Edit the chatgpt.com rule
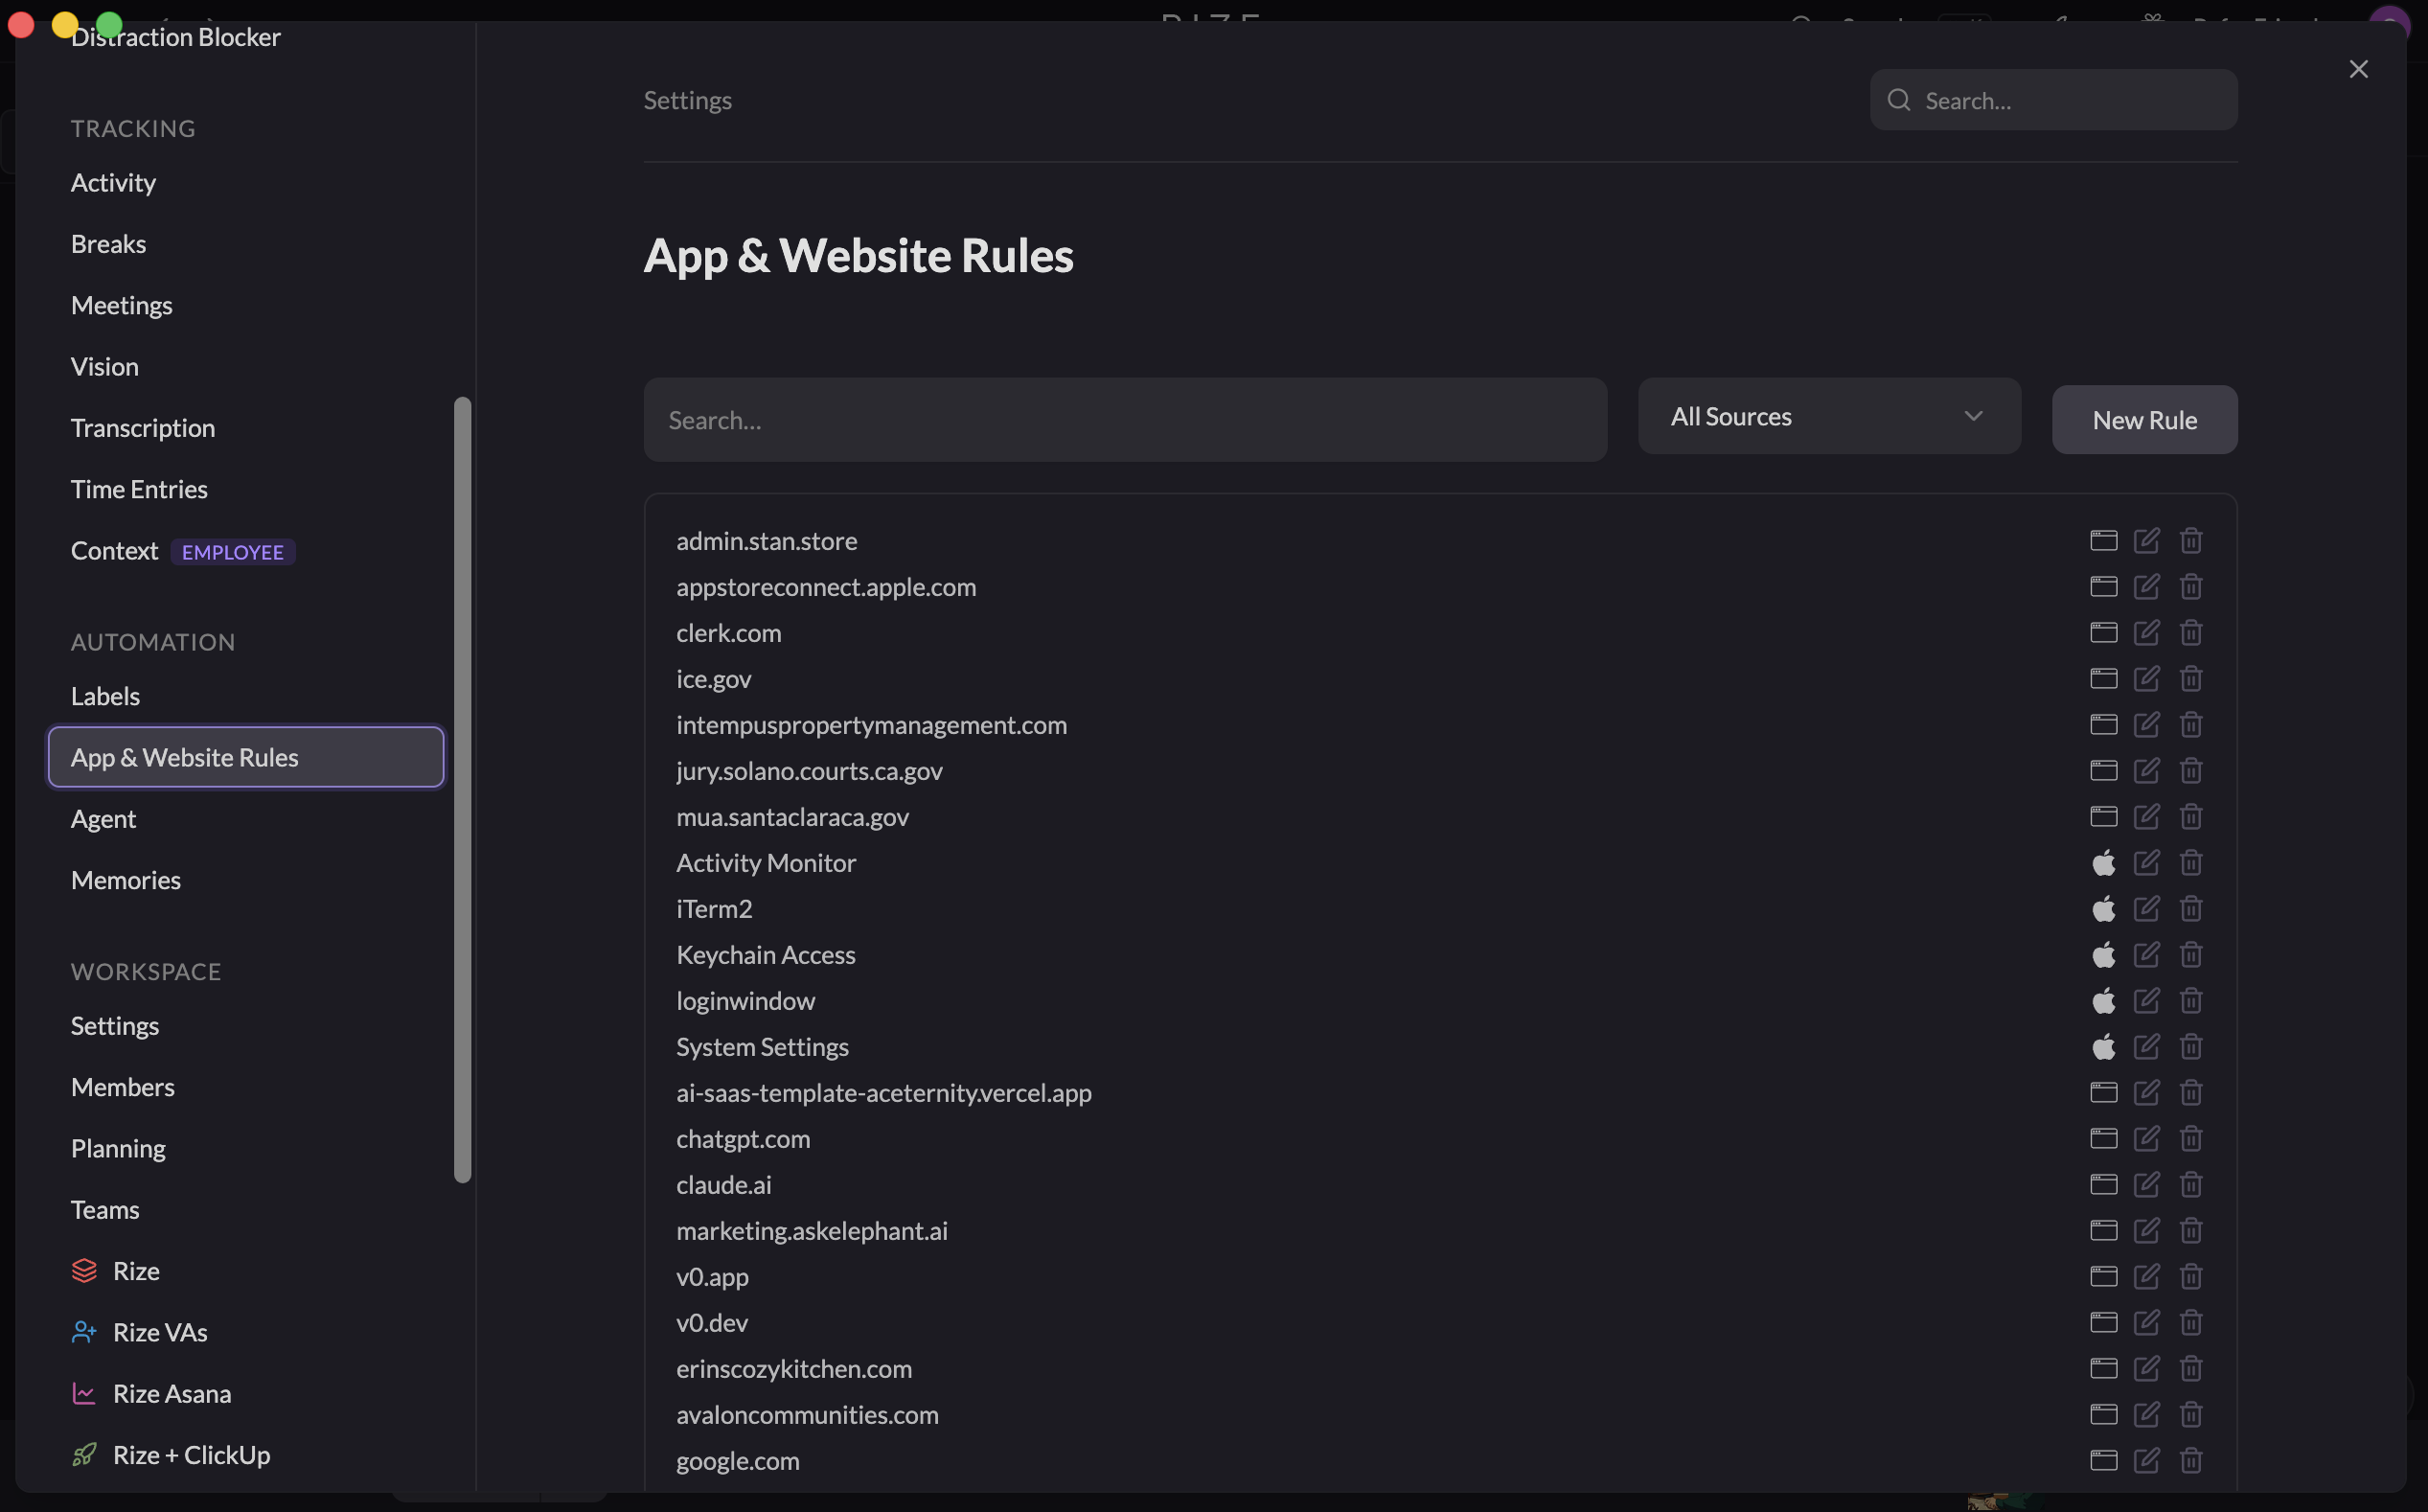 (x=2146, y=1139)
